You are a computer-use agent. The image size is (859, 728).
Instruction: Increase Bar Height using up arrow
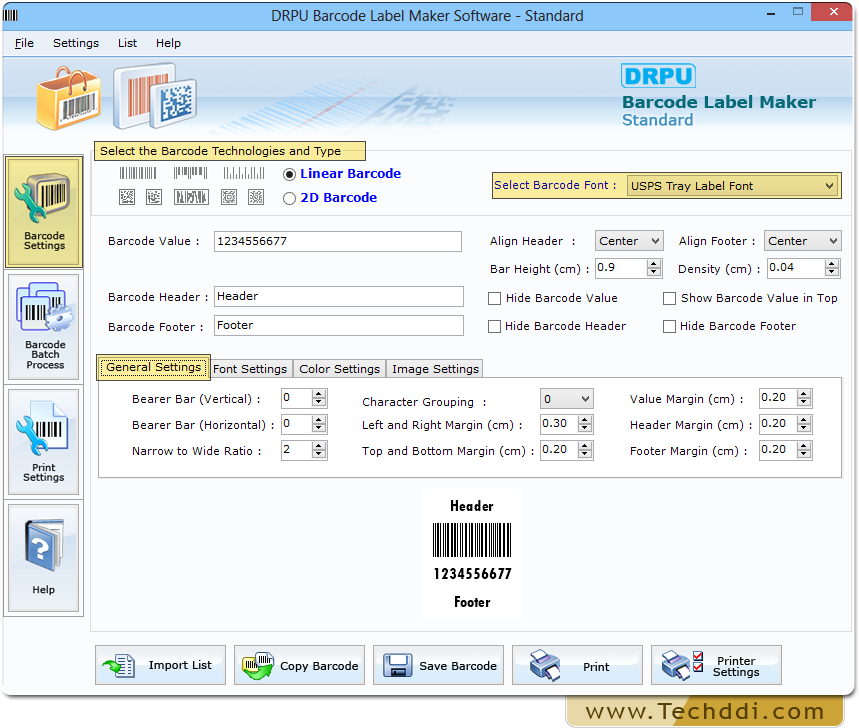tap(654, 264)
